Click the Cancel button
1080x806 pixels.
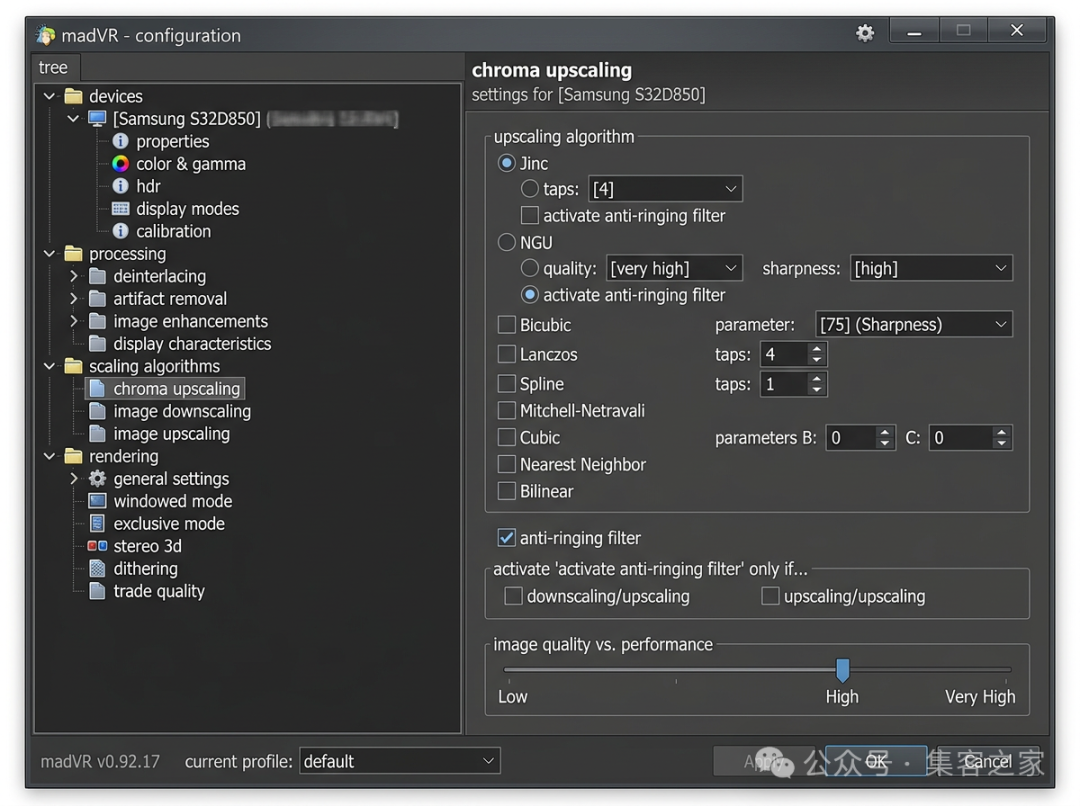click(987, 761)
